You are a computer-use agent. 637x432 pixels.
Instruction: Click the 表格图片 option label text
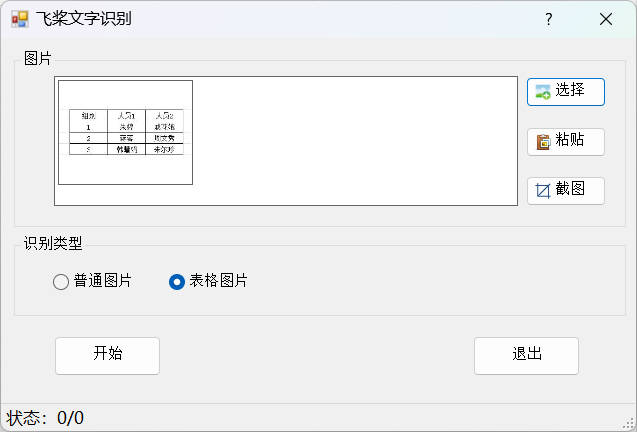(x=219, y=281)
